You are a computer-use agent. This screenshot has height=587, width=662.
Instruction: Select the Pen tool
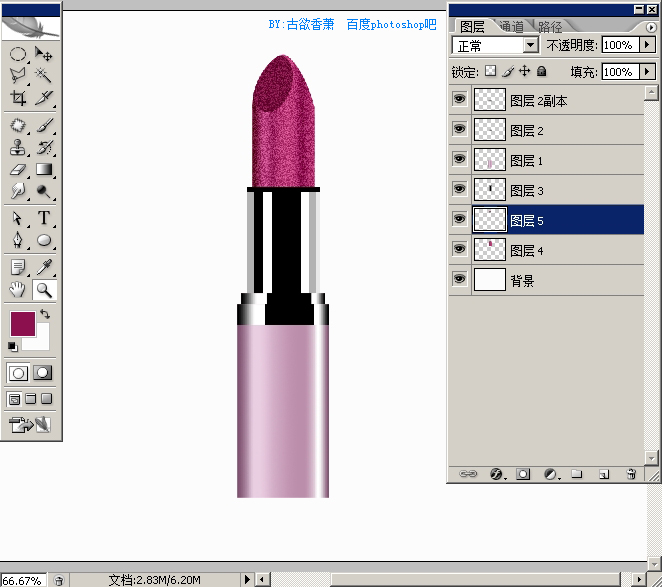tap(17, 240)
